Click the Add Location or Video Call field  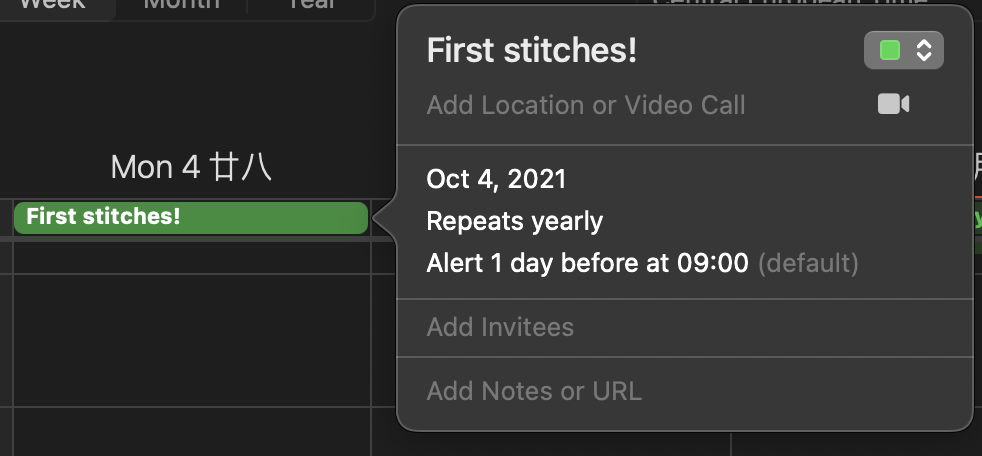[x=586, y=105]
